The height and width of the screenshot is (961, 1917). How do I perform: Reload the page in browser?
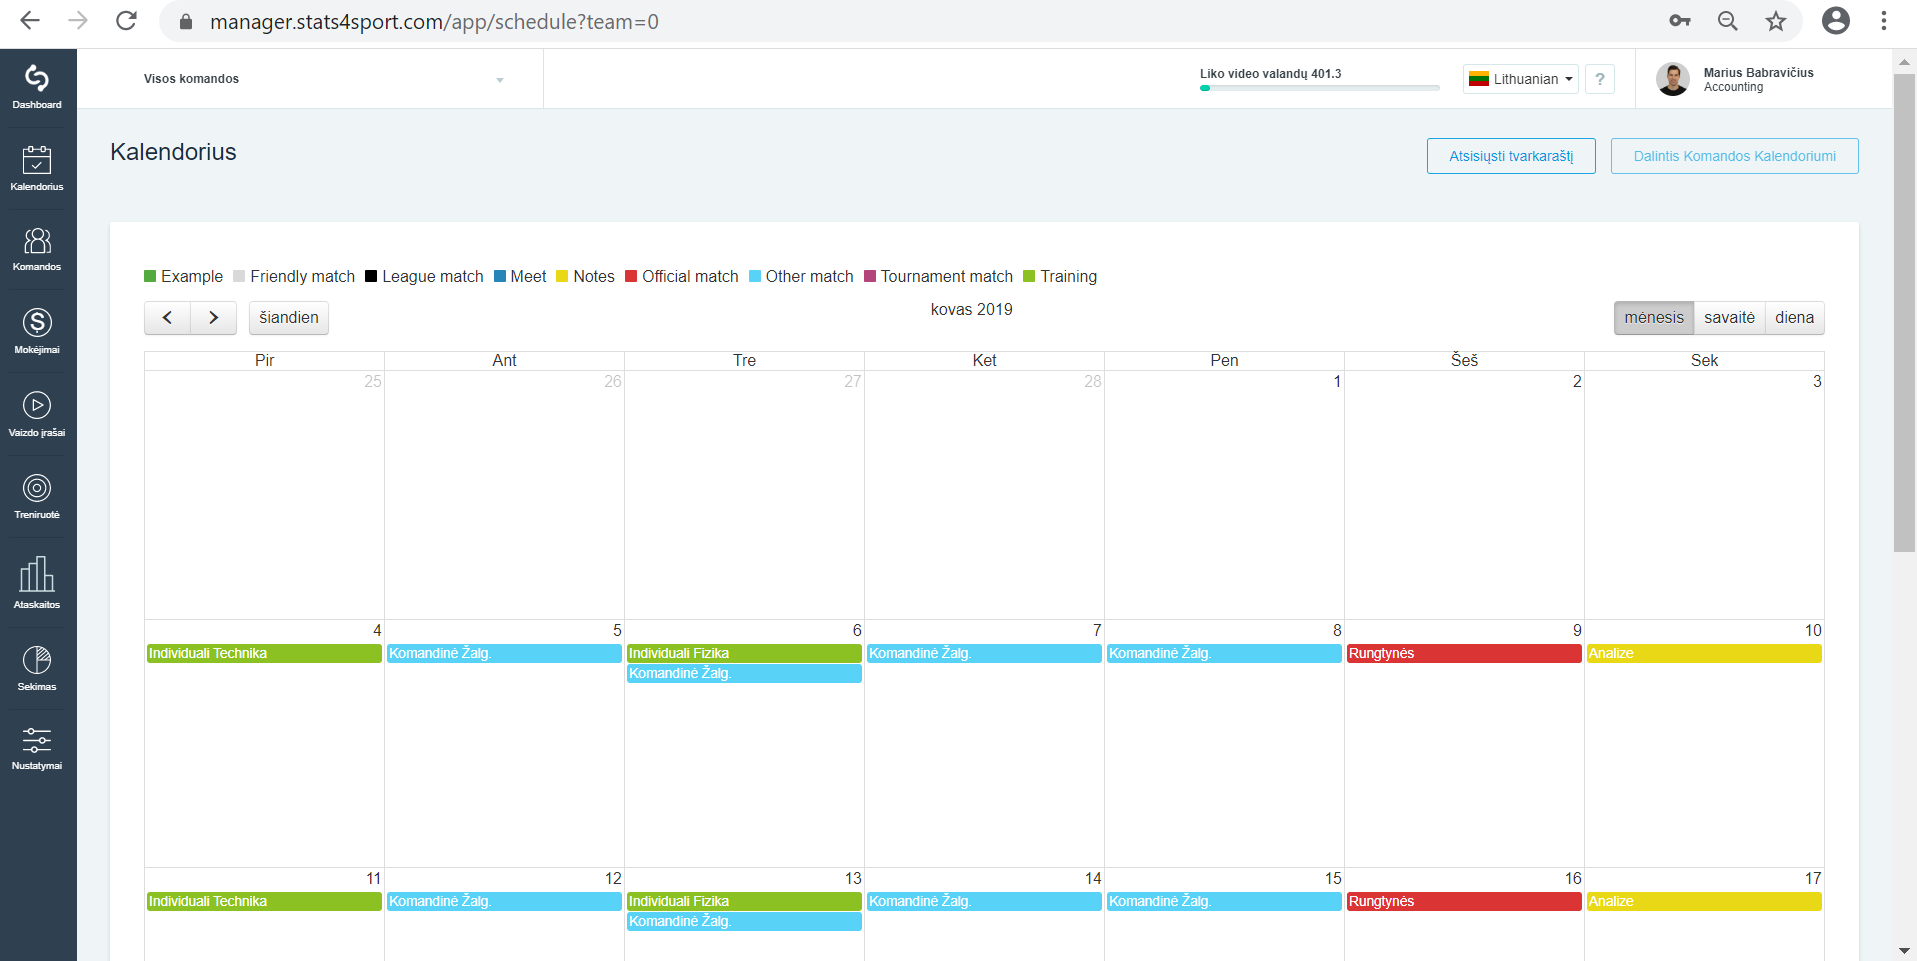[x=126, y=21]
